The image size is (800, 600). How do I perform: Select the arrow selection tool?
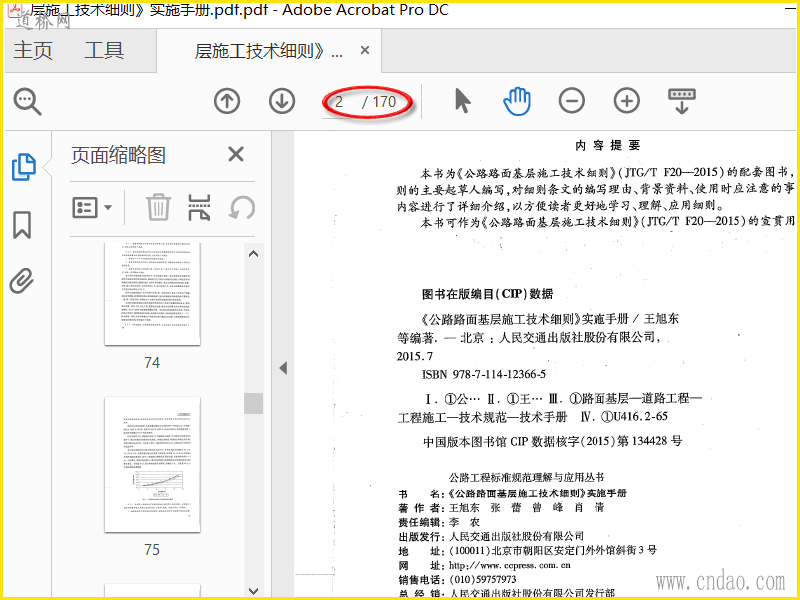coord(462,101)
